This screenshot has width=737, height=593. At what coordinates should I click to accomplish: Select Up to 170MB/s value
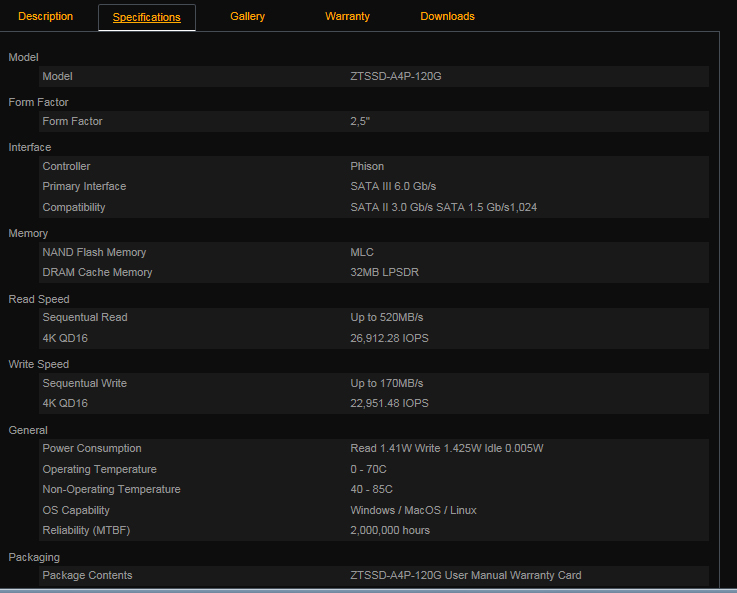[x=387, y=383]
